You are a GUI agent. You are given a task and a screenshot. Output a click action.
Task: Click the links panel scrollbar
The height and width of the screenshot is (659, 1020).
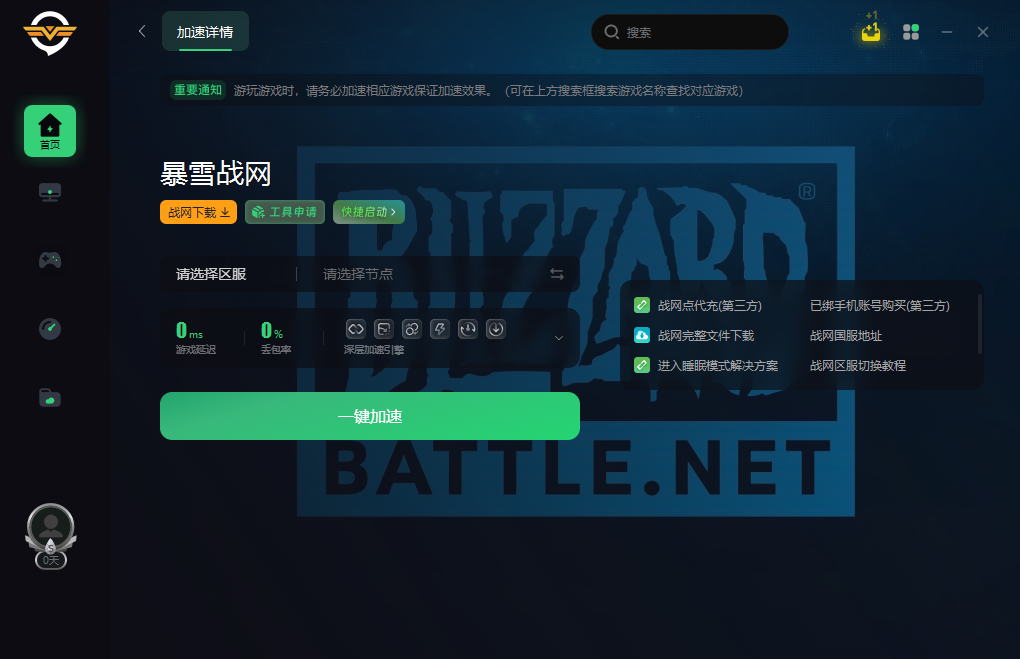980,324
